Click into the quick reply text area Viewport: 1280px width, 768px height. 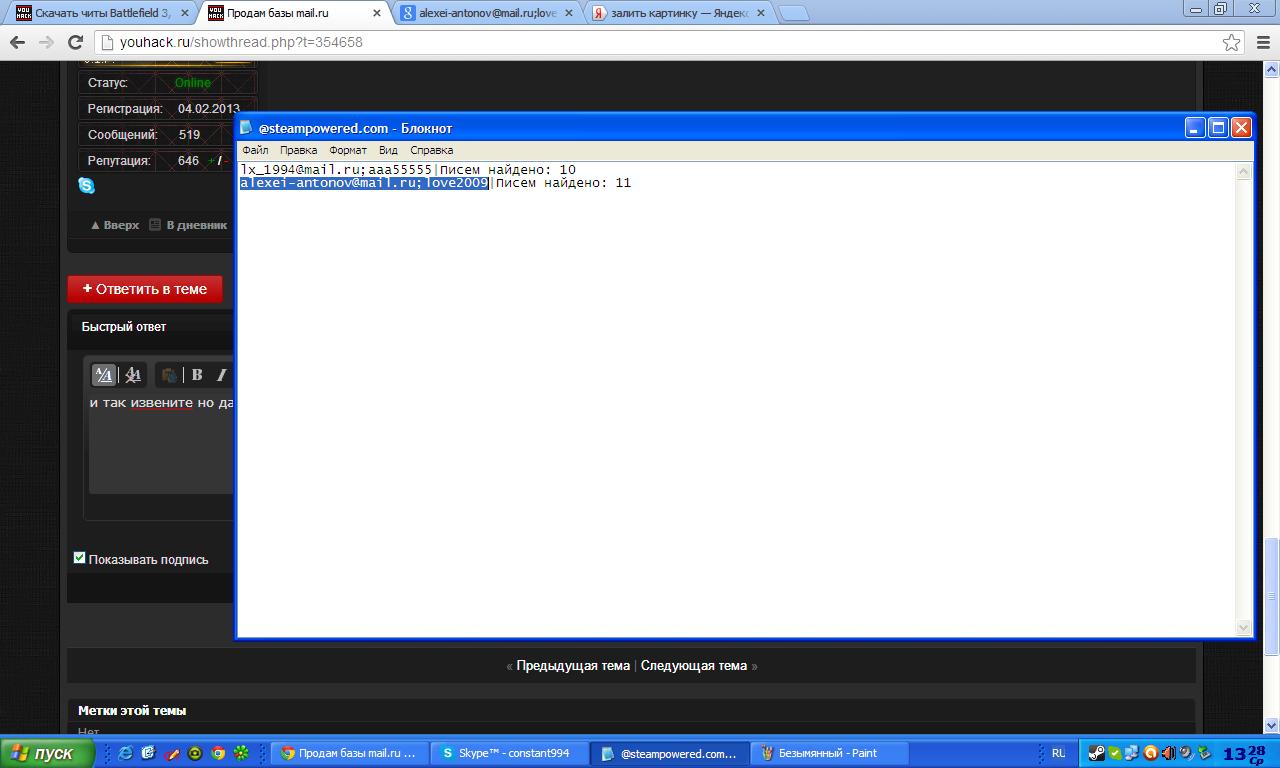(162, 443)
